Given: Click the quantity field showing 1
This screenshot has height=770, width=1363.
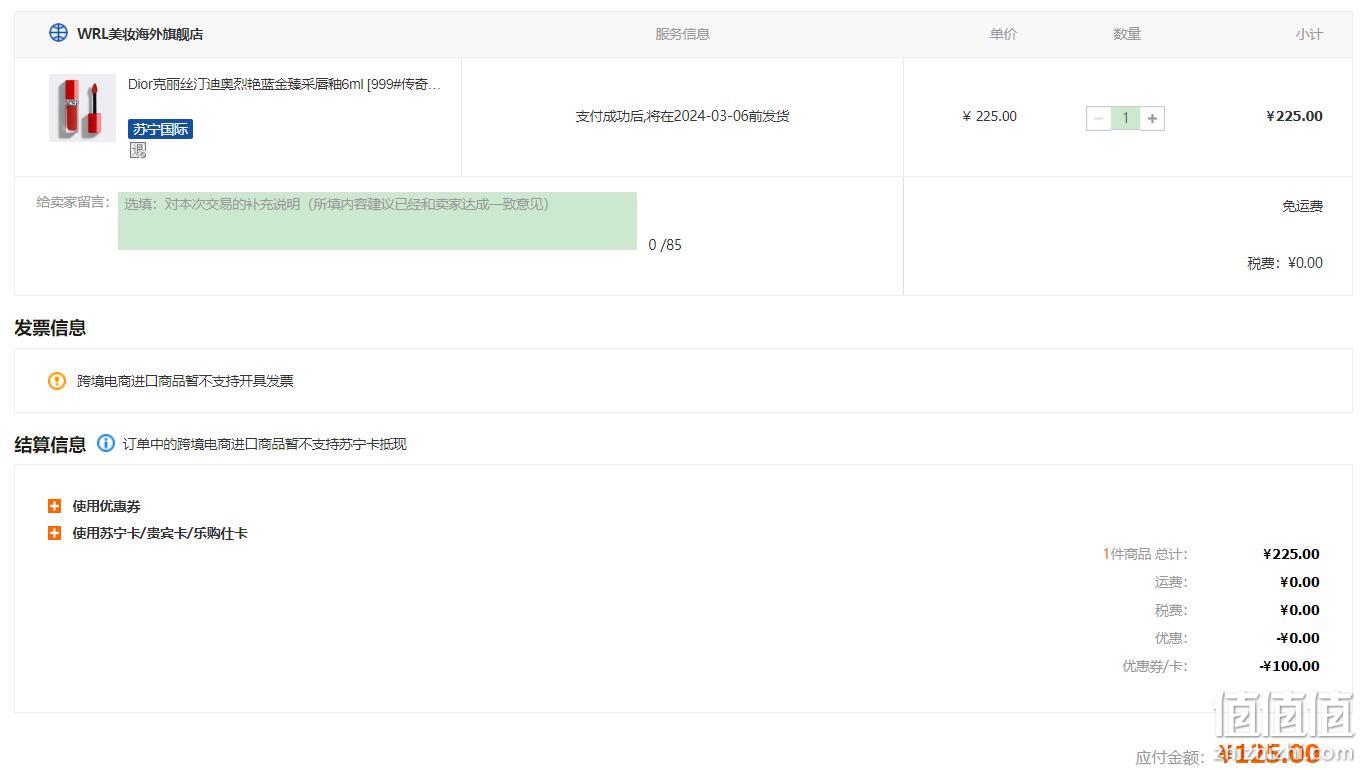Looking at the screenshot, I should (x=1125, y=118).
